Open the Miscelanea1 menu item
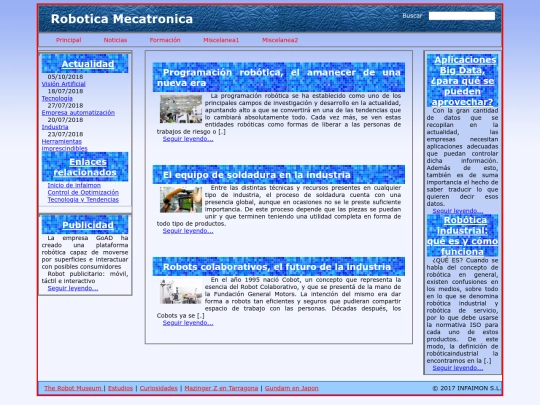This screenshot has height=405, width=540. click(x=221, y=40)
